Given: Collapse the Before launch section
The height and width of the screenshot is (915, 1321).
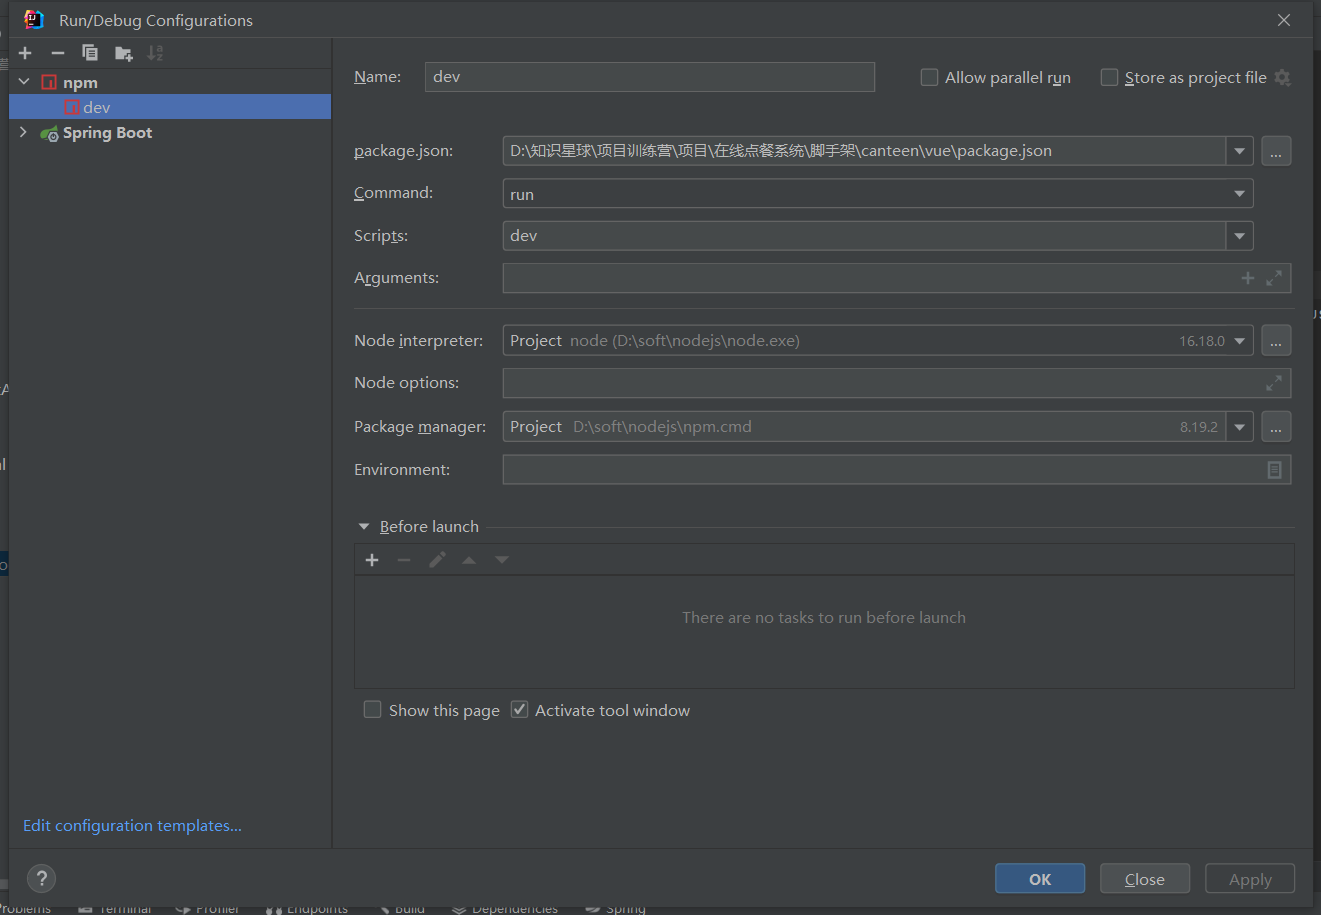Looking at the screenshot, I should pos(364,527).
